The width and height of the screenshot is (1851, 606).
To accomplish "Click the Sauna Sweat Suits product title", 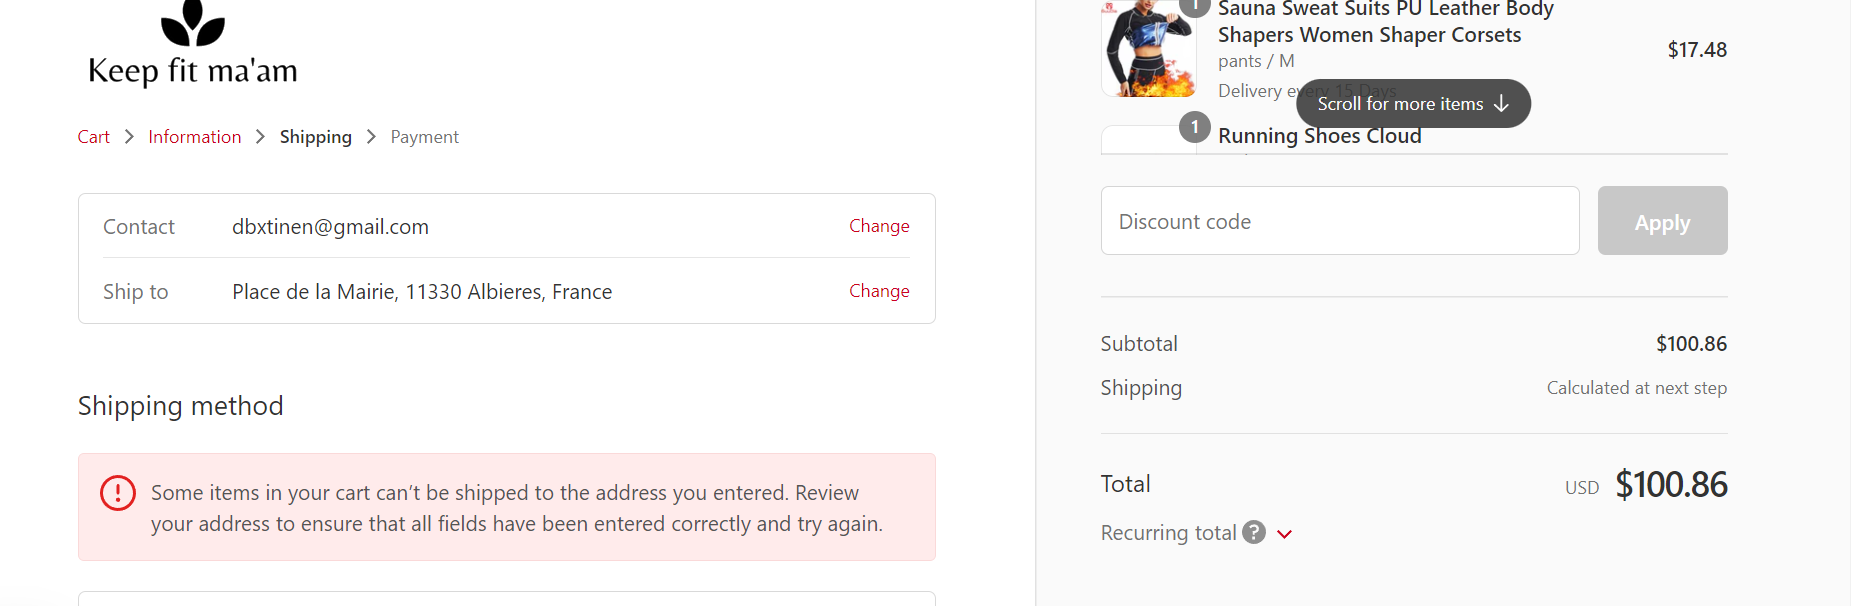I will pyautogui.click(x=1385, y=22).
